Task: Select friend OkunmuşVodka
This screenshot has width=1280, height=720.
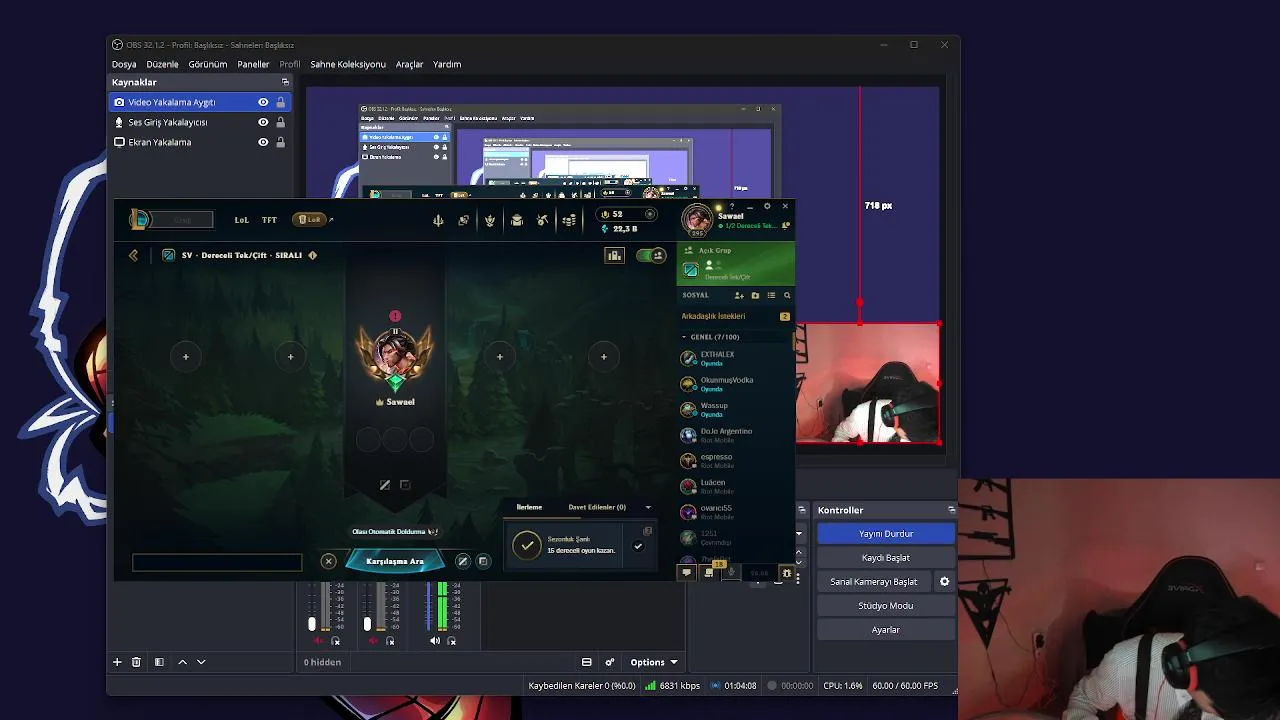Action: (736, 384)
